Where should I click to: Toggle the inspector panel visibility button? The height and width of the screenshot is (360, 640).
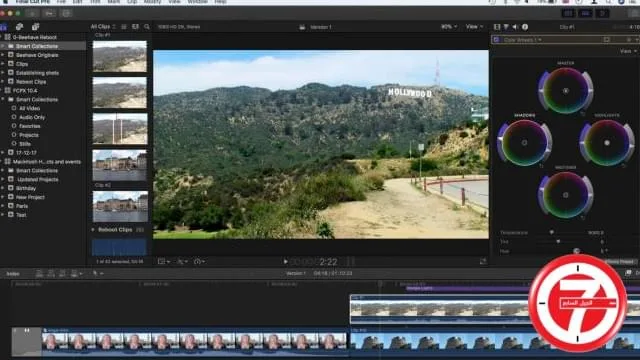click(602, 13)
